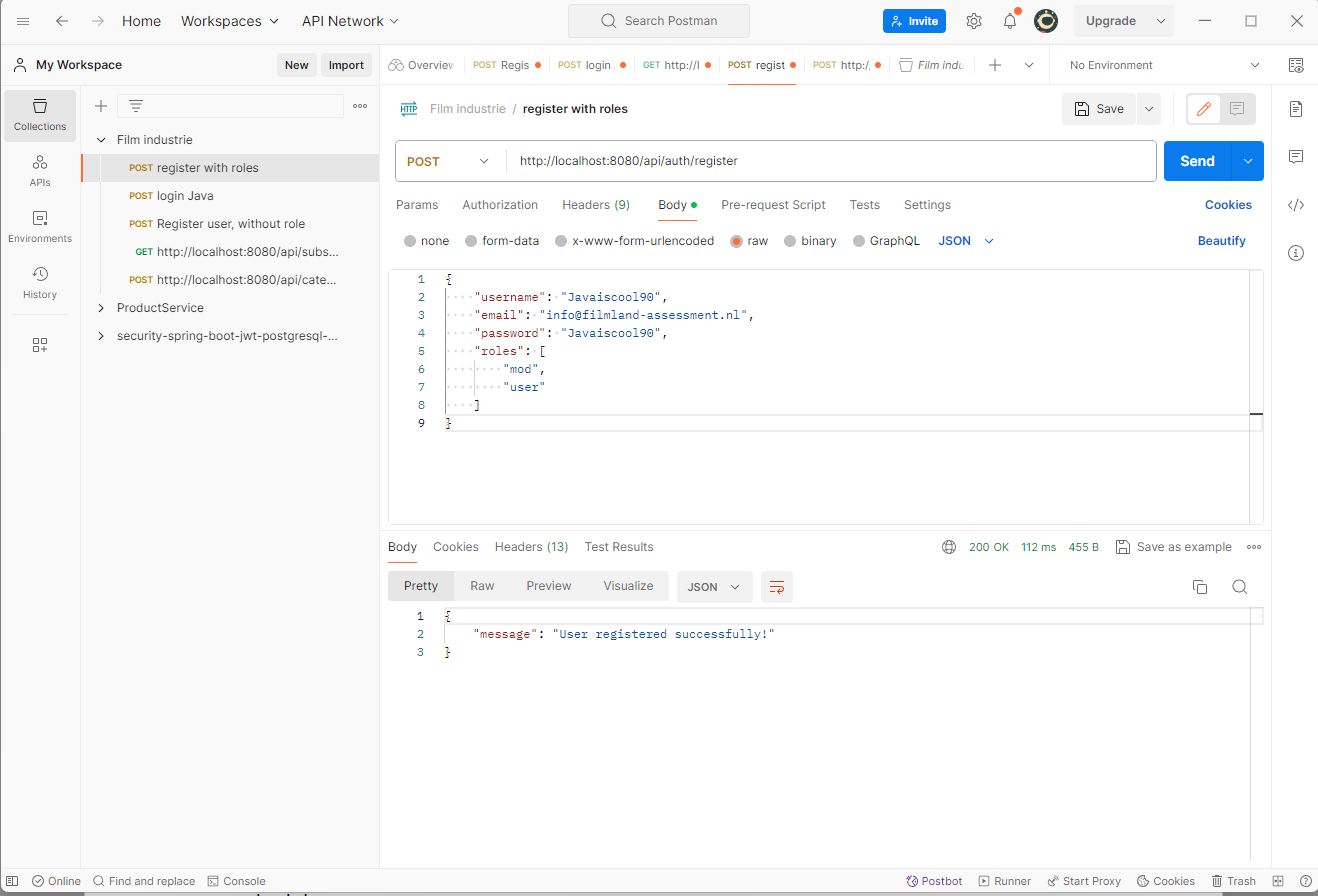Image resolution: width=1318 pixels, height=896 pixels.
Task: Save the request
Action: 1099,109
